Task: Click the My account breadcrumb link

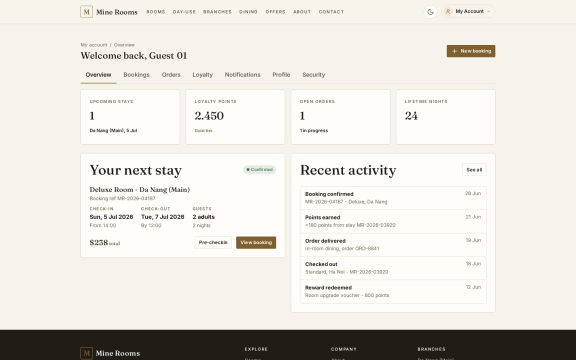Action: tap(94, 45)
